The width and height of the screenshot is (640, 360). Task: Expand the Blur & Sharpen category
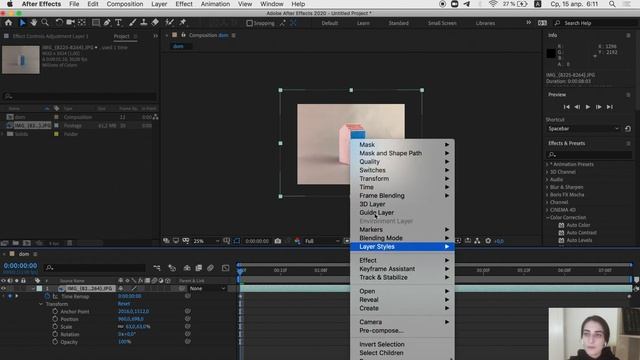pyautogui.click(x=547, y=187)
